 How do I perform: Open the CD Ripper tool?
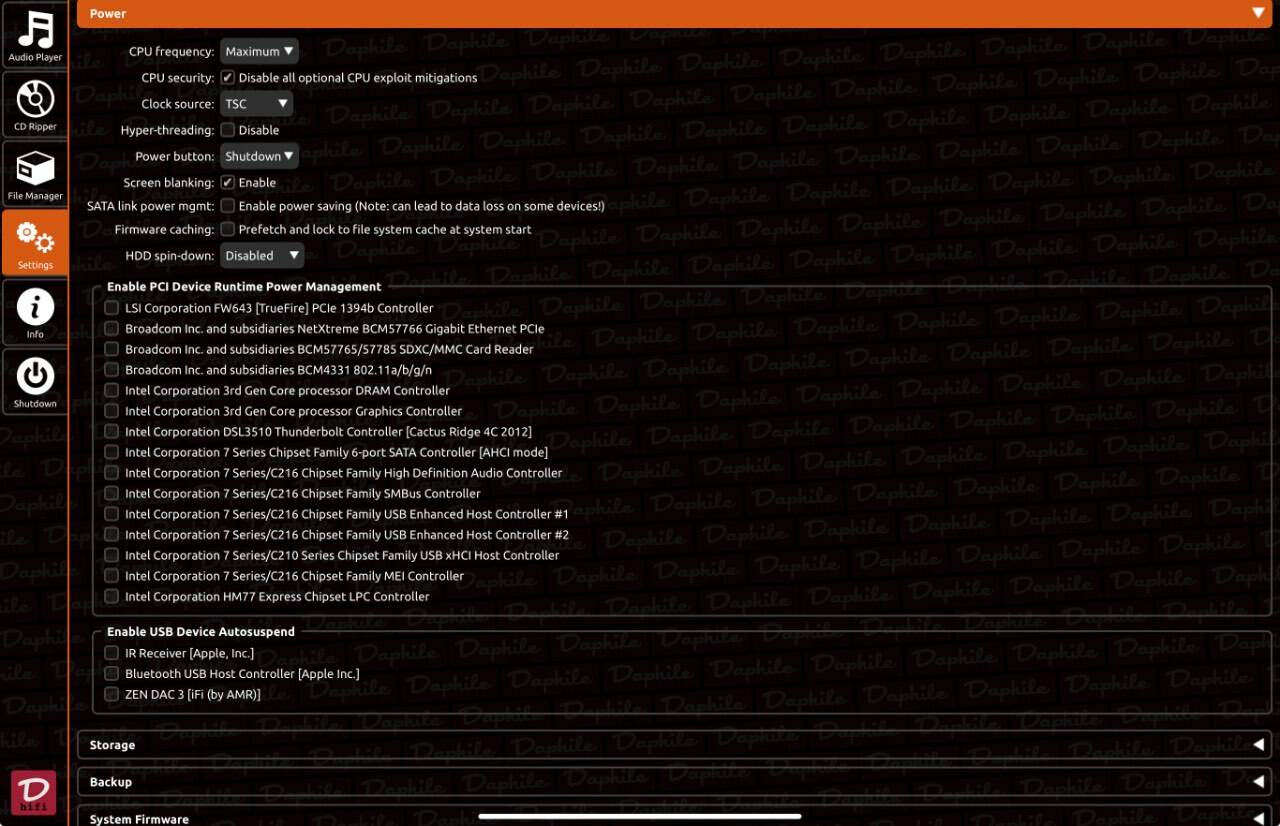point(35,105)
